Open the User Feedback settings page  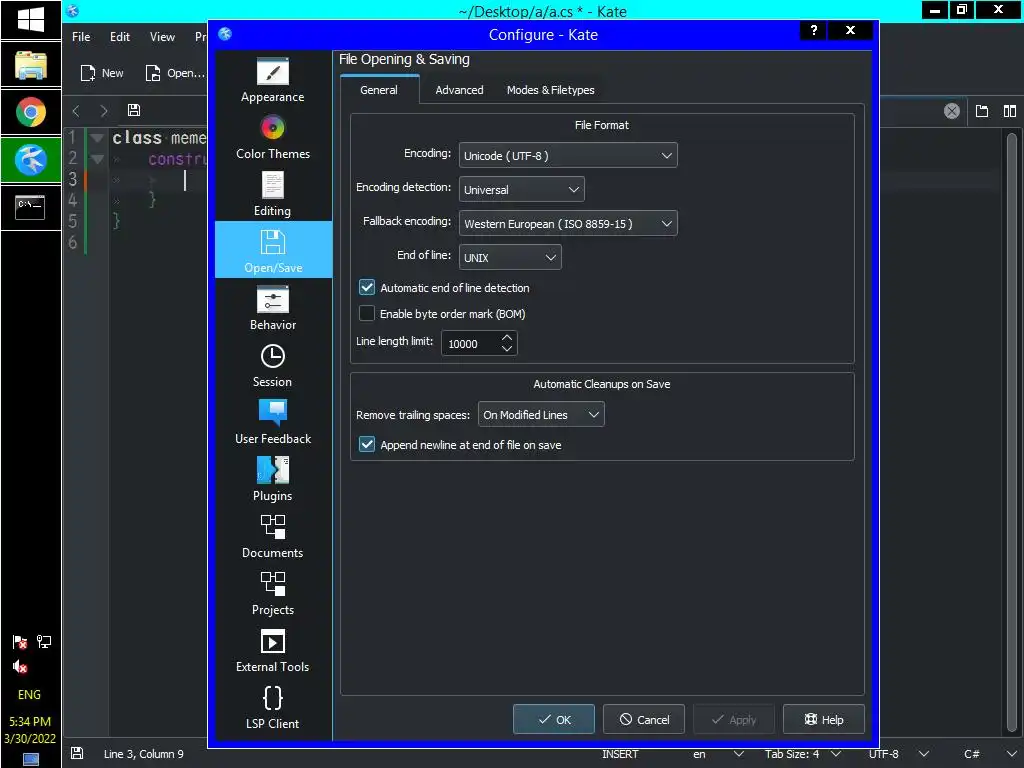pyautogui.click(x=273, y=421)
